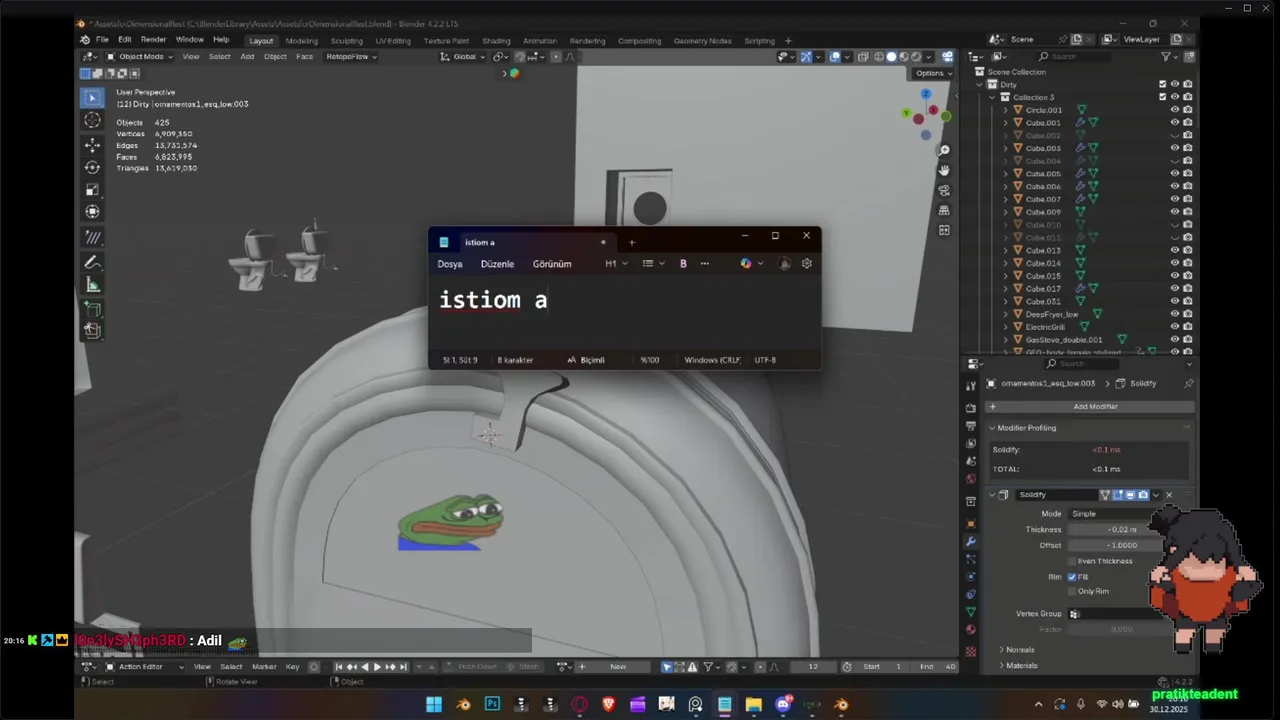Pin the properties editor with pin icon
This screenshot has width=1280, height=720.
point(1188,383)
